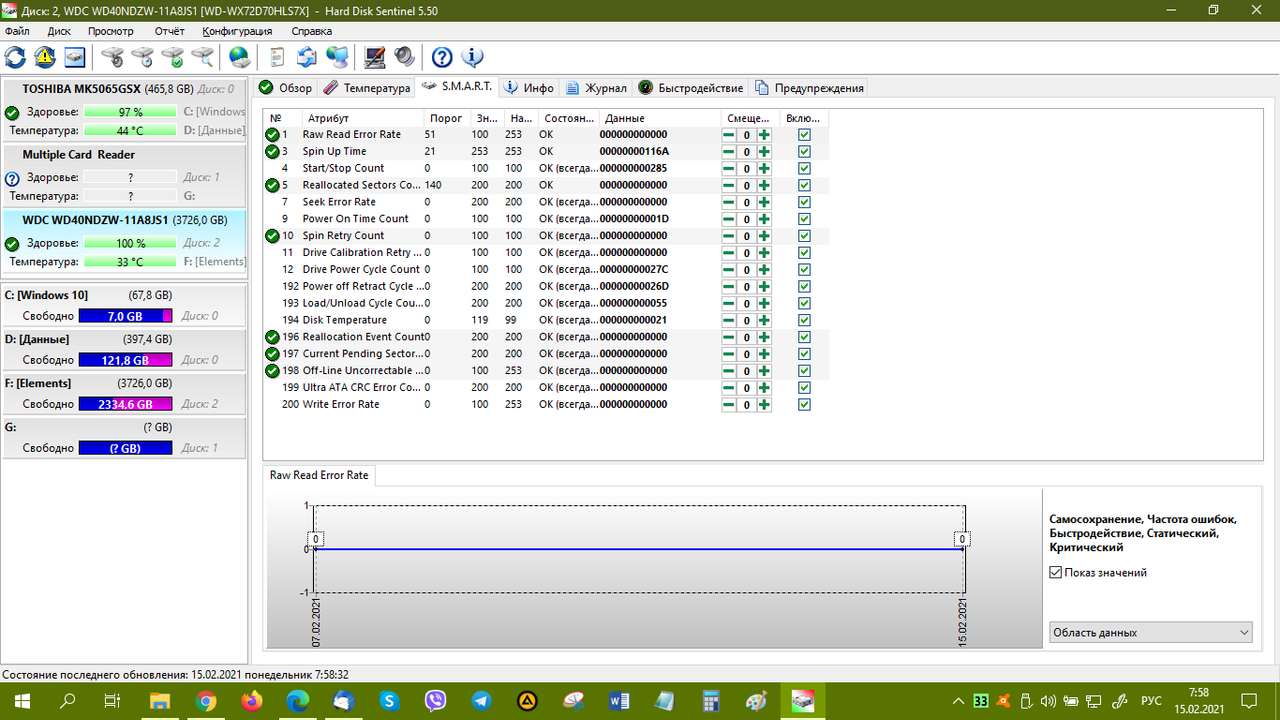Click the blue info bubble toolbar icon
Viewport: 1280px width, 720px height.
472,57
